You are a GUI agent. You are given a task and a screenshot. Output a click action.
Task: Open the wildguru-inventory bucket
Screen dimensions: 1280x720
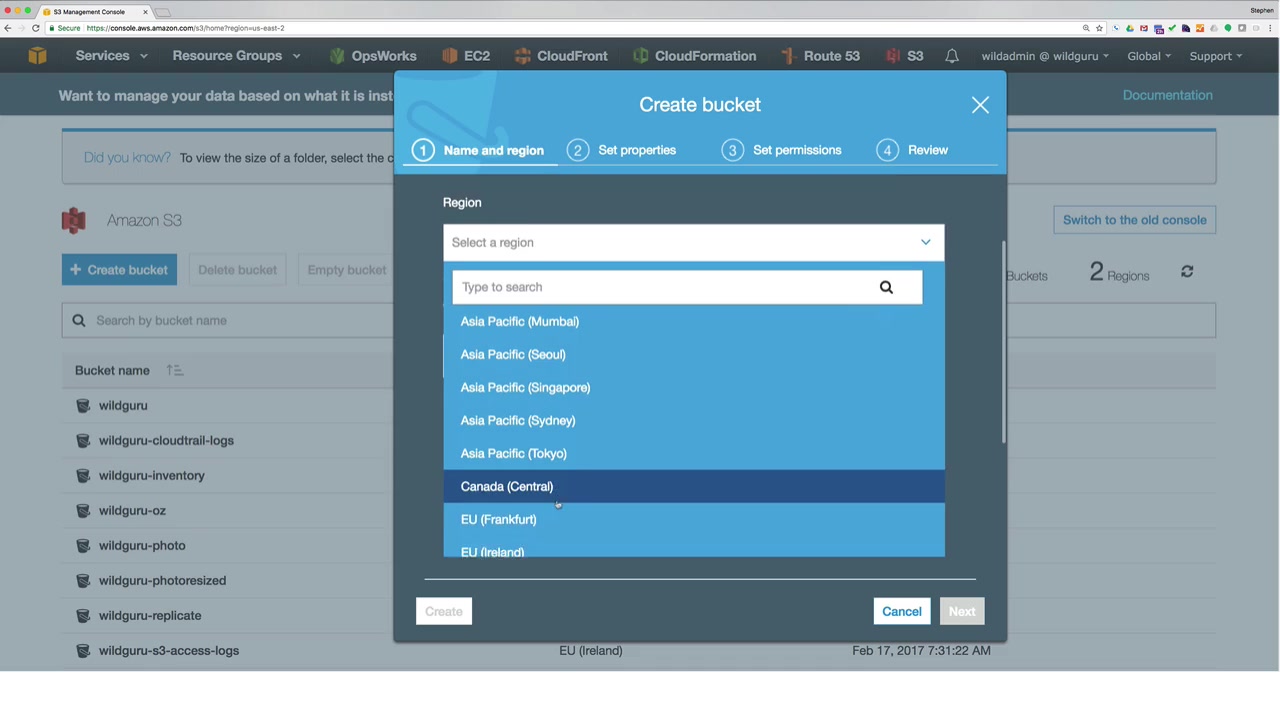pyautogui.click(x=152, y=475)
